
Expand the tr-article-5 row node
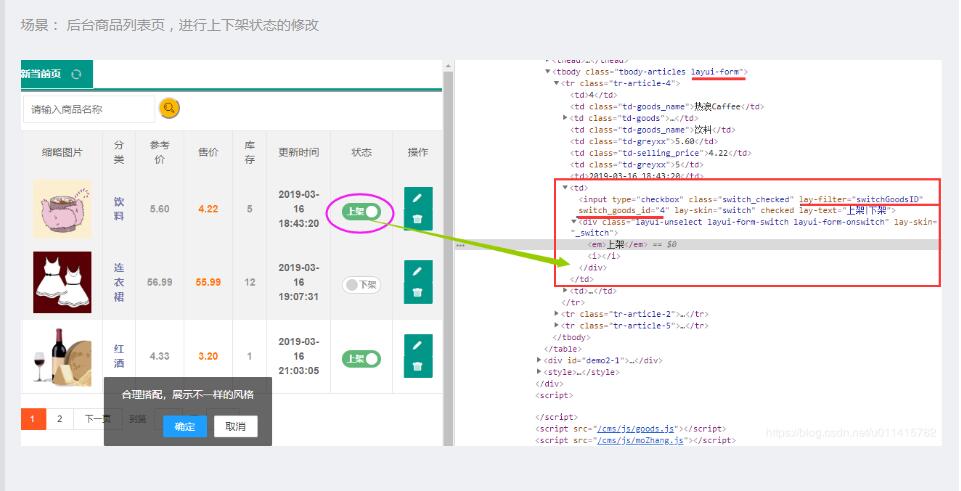[x=556, y=325]
